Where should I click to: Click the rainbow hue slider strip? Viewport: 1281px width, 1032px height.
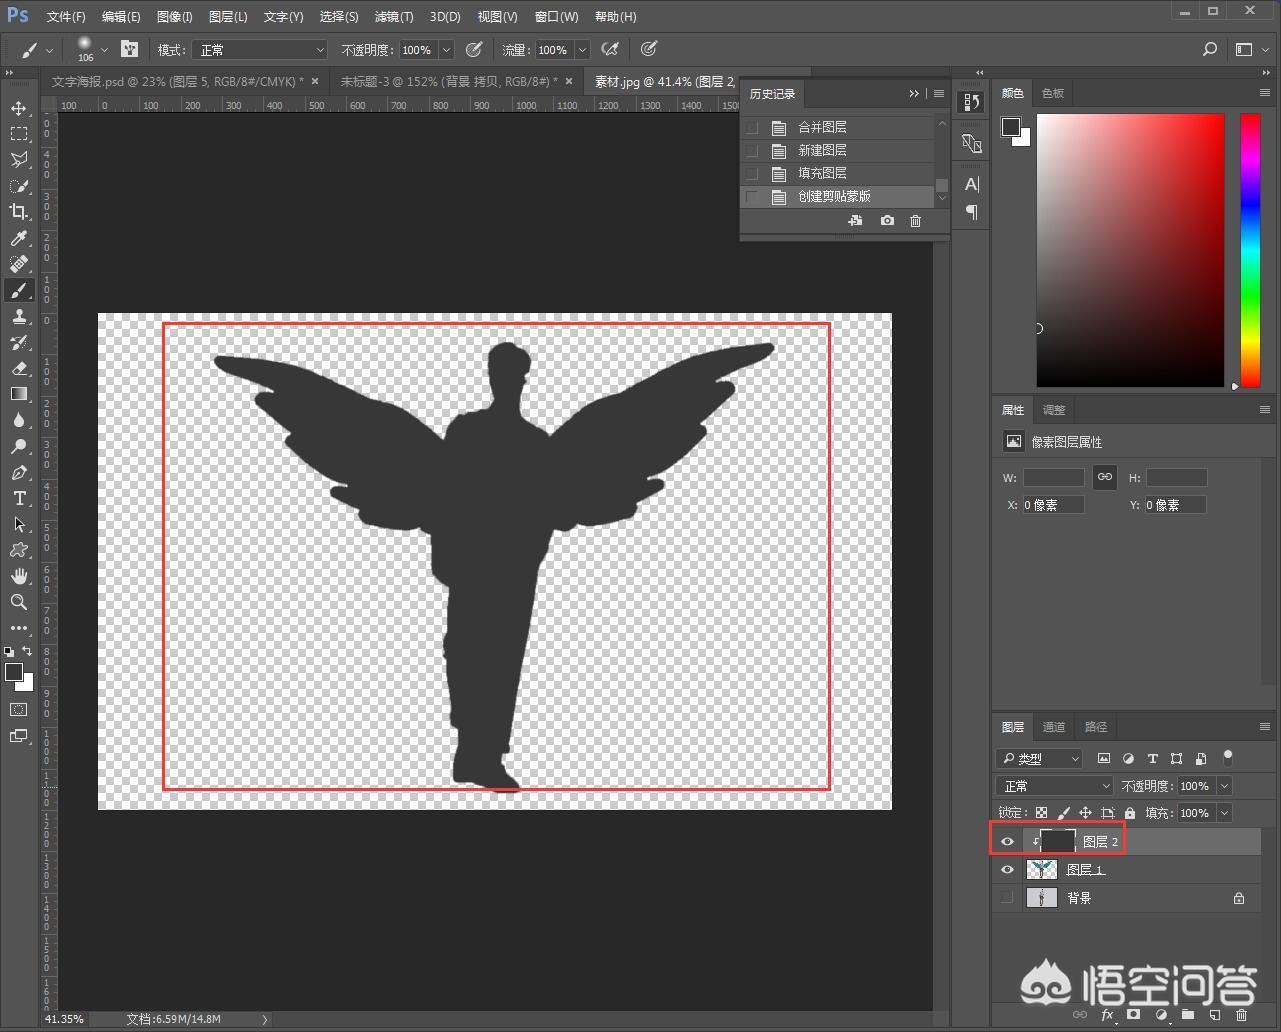tap(1250, 250)
